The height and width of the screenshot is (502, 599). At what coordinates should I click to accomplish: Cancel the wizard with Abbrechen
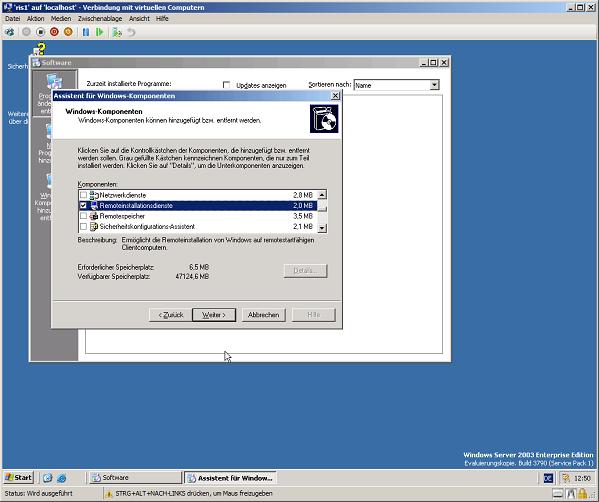(264, 315)
